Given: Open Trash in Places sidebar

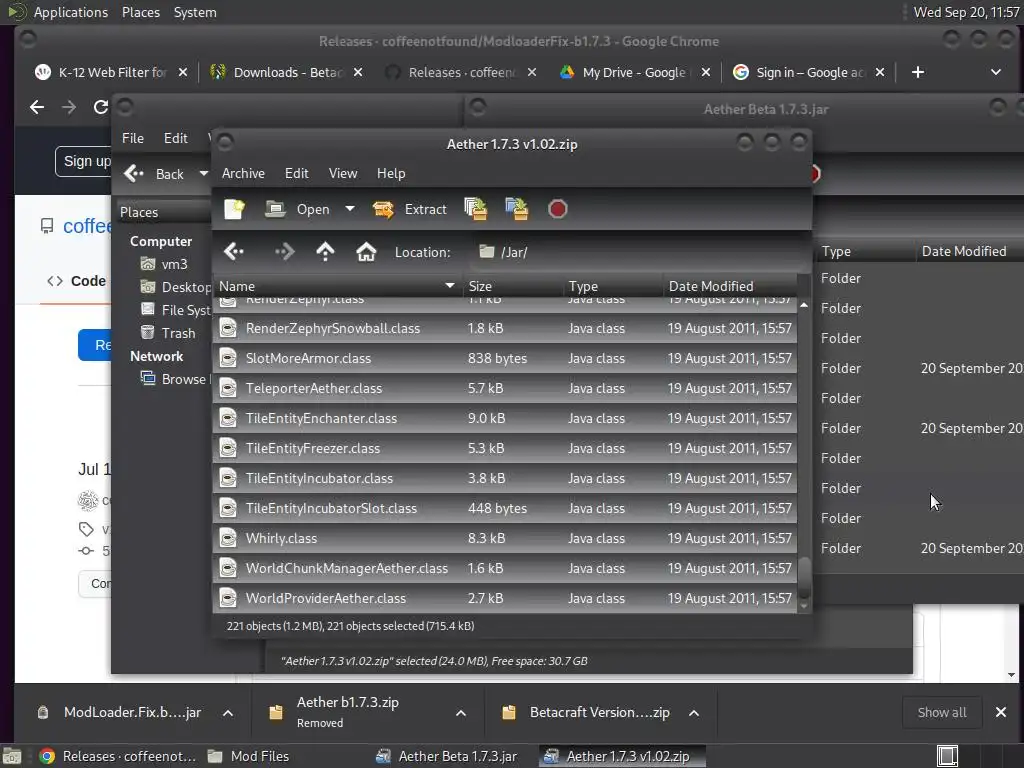Looking at the screenshot, I should (x=168, y=333).
